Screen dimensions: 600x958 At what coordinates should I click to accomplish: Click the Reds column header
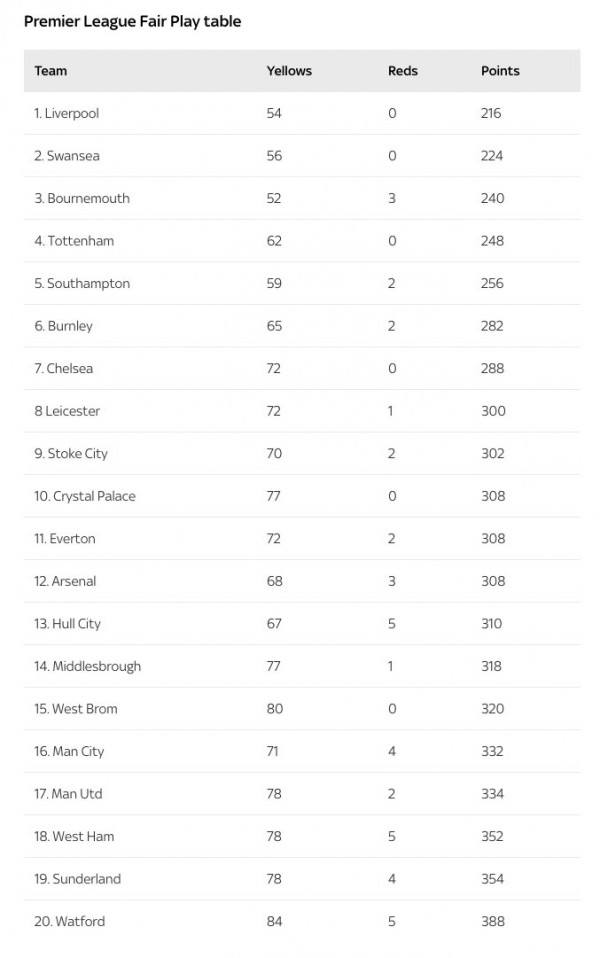(403, 71)
